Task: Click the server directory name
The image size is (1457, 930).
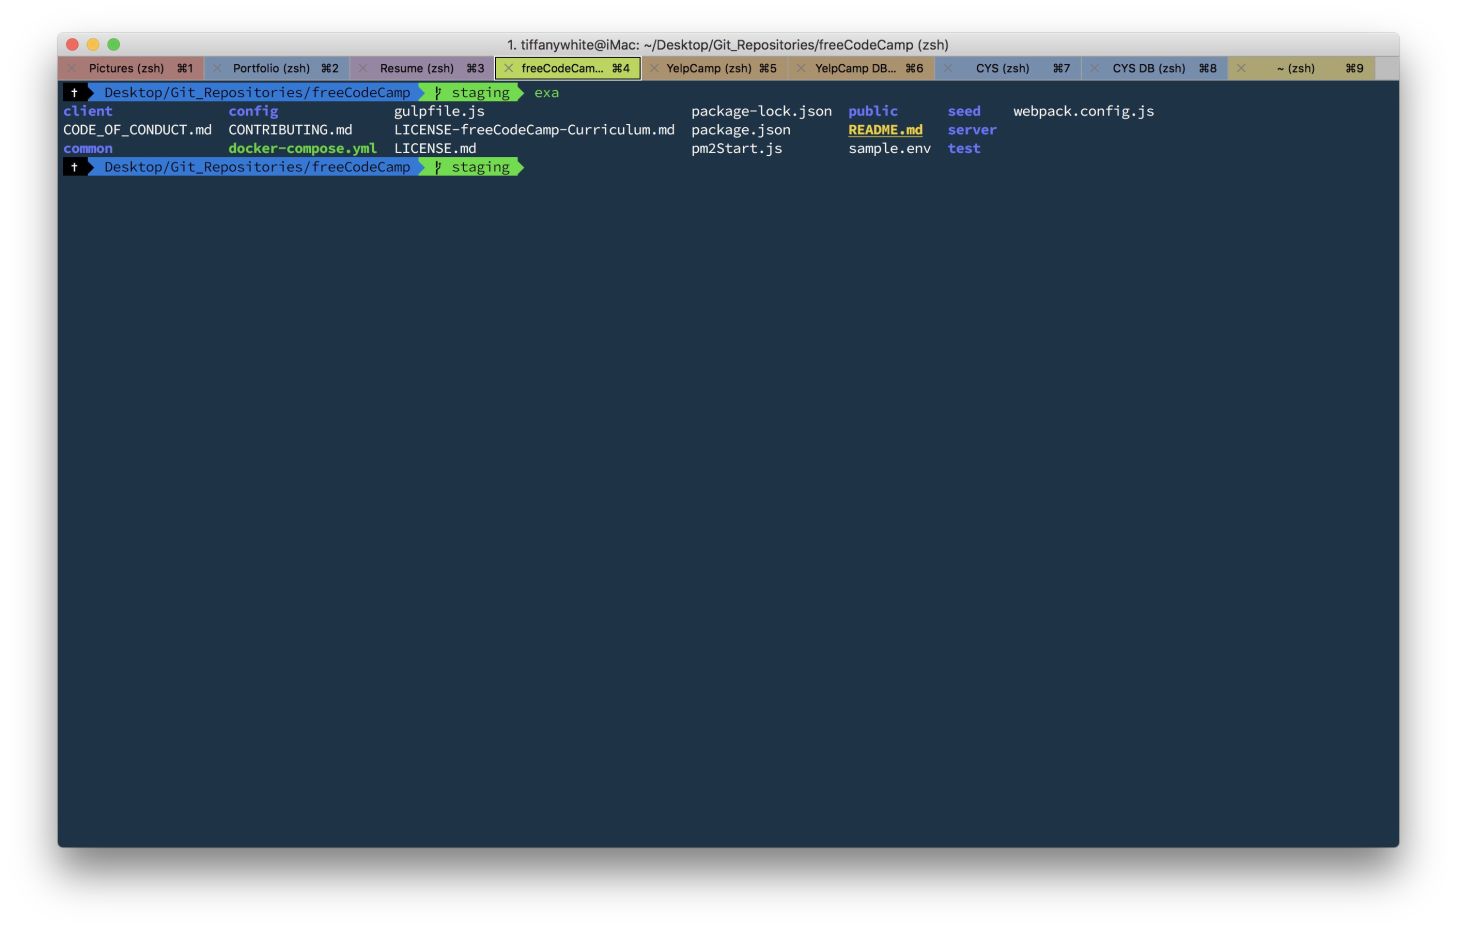Action: (972, 130)
